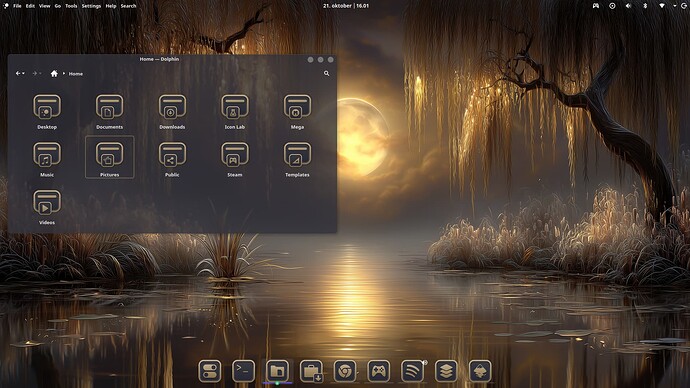
Task: Launch System Settings toggles icon in dock
Action: pos(210,371)
